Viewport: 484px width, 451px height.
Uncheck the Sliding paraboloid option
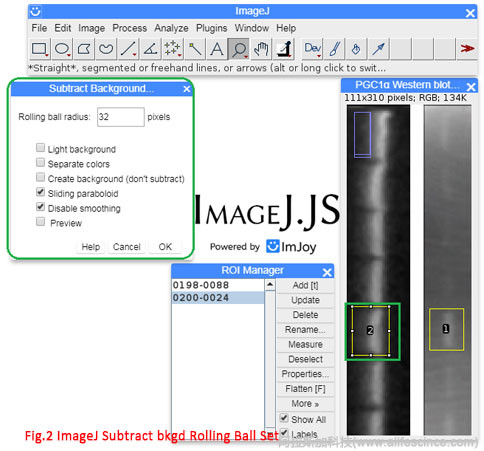coord(40,192)
